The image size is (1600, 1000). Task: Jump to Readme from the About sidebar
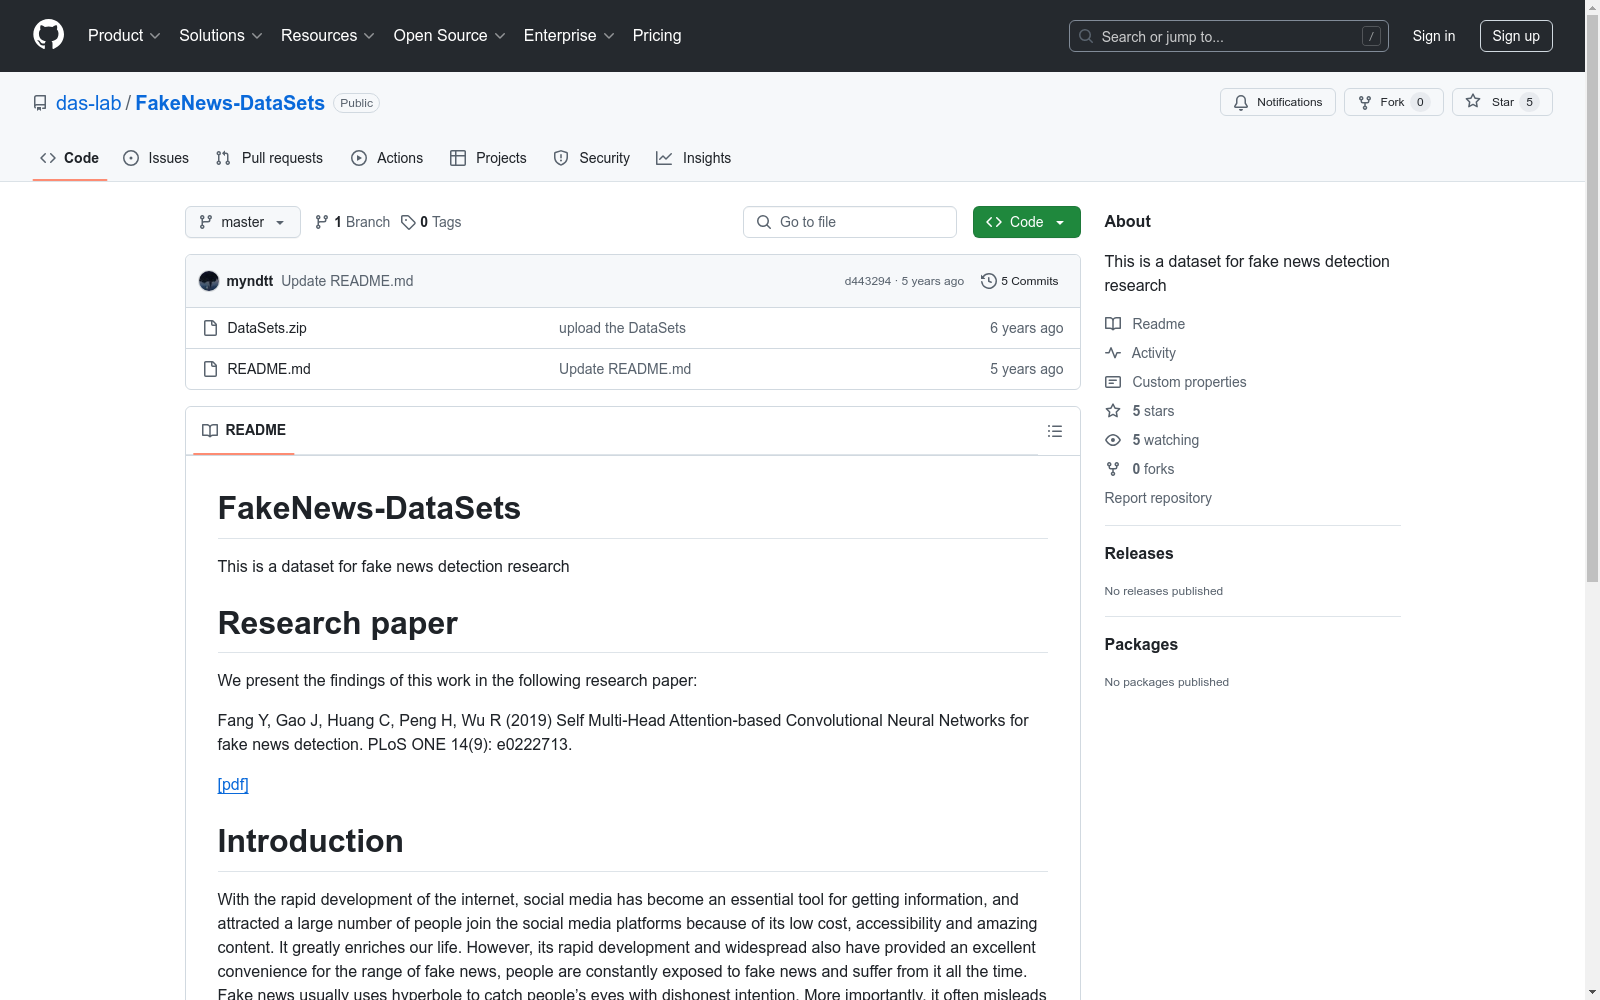[x=1145, y=324]
